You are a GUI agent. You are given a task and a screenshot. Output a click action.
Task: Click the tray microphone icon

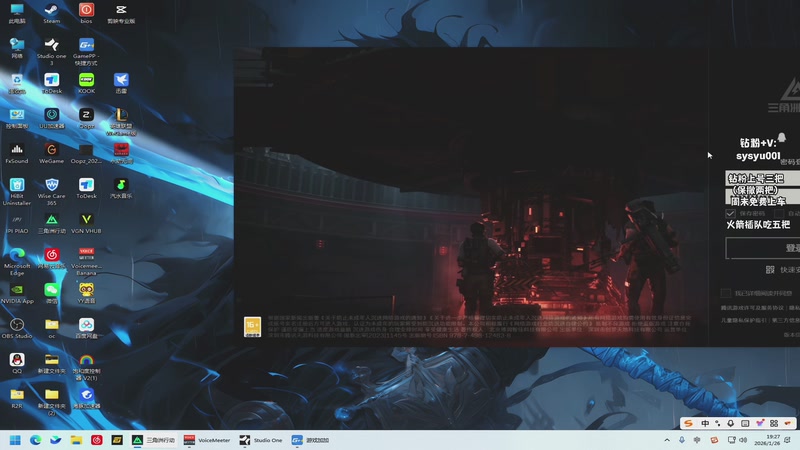pos(682,440)
